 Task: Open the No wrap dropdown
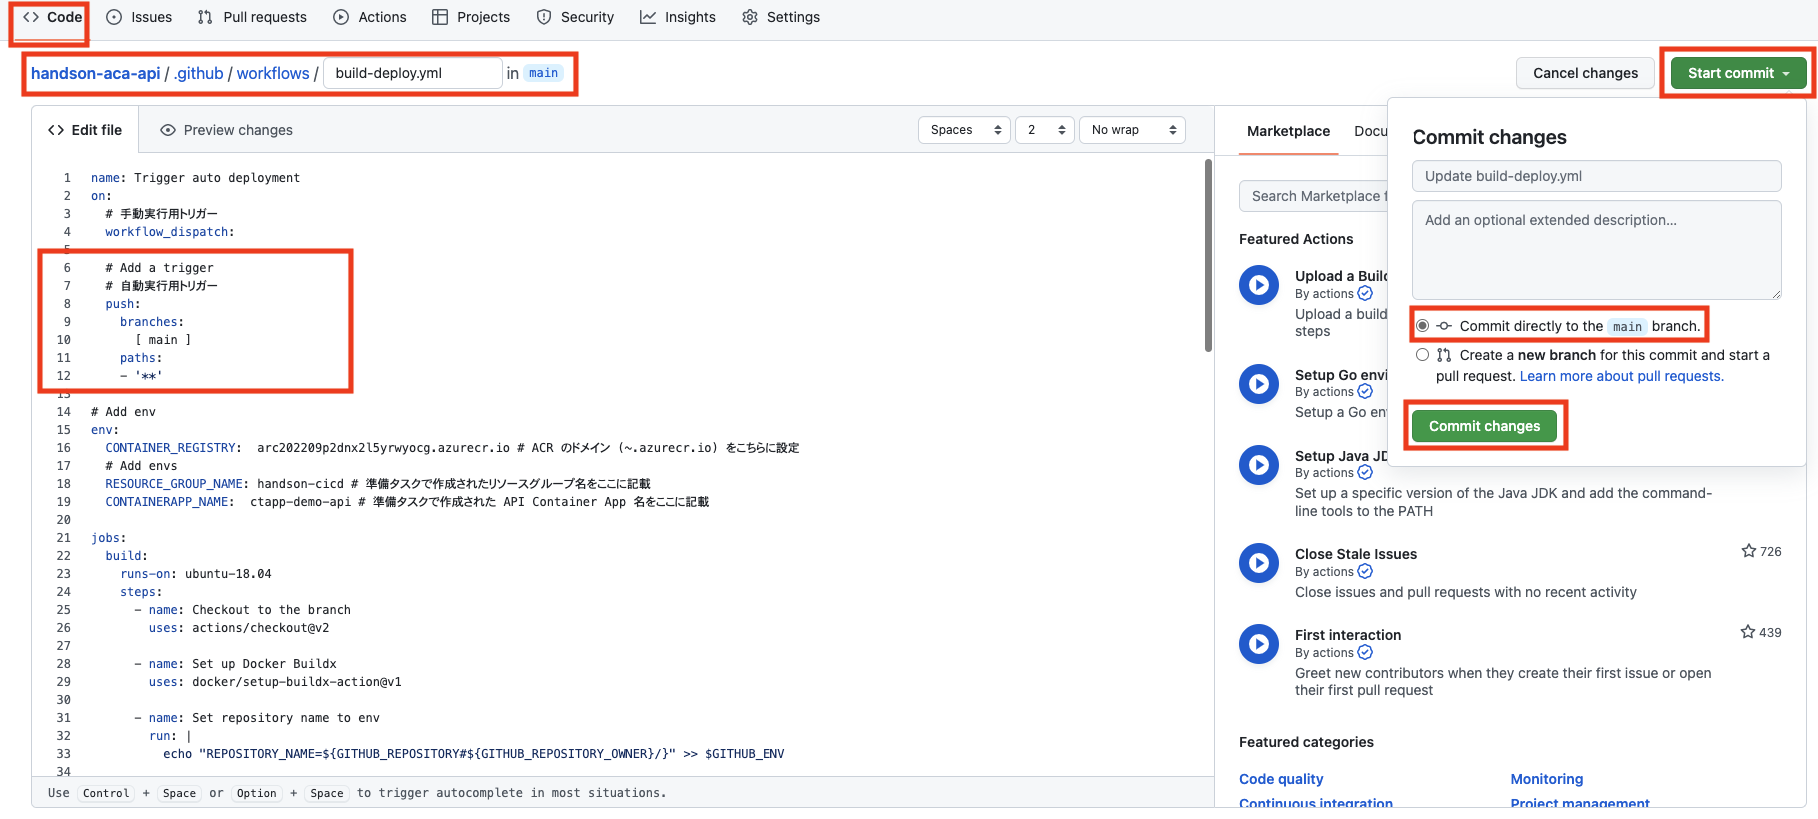pos(1132,130)
